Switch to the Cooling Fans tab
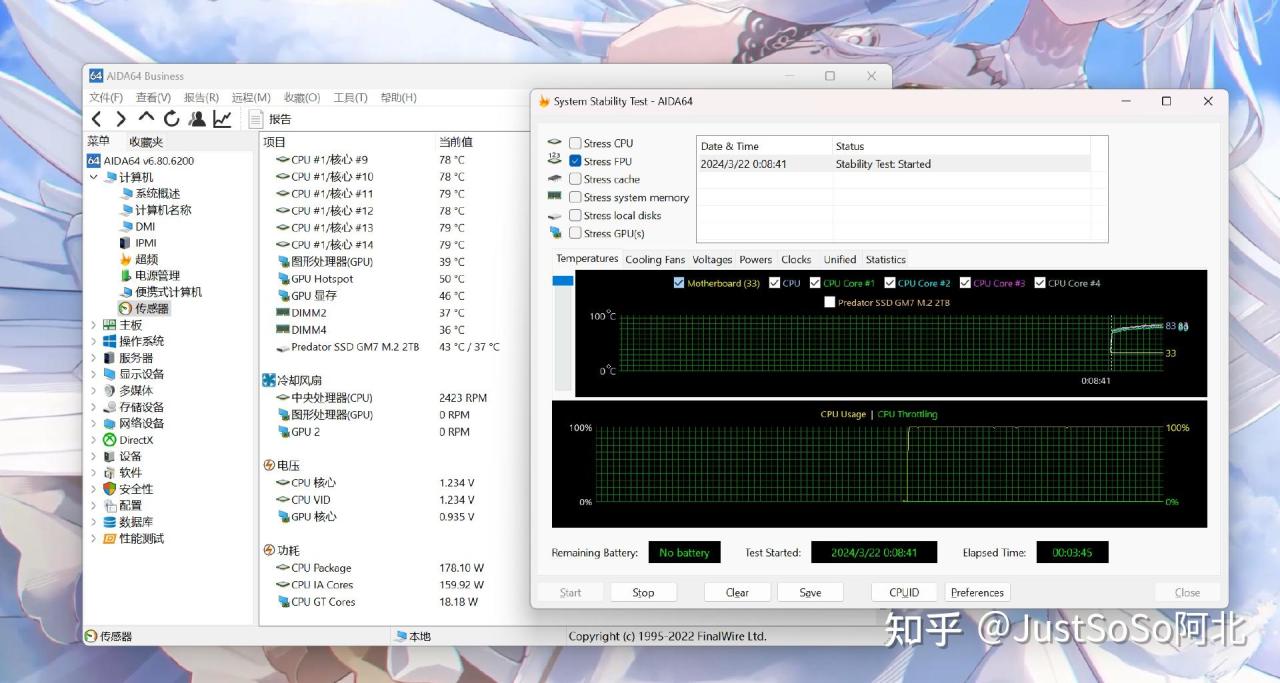 655,260
